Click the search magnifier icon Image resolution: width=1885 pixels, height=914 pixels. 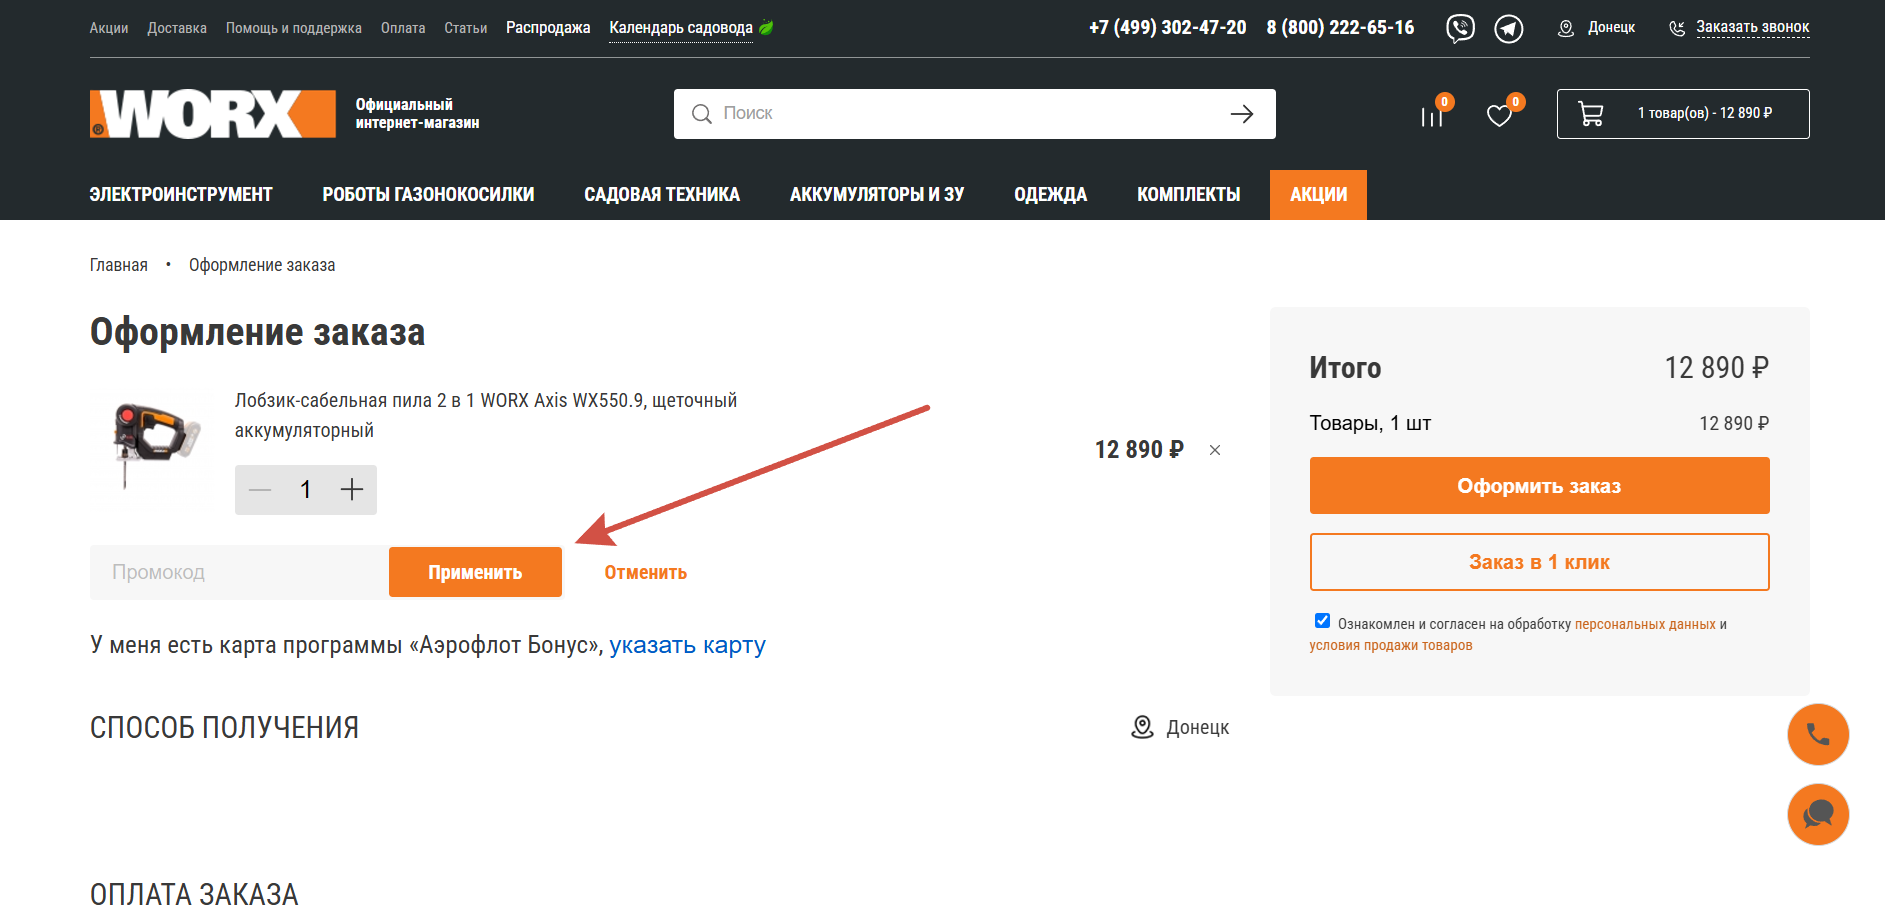702,114
